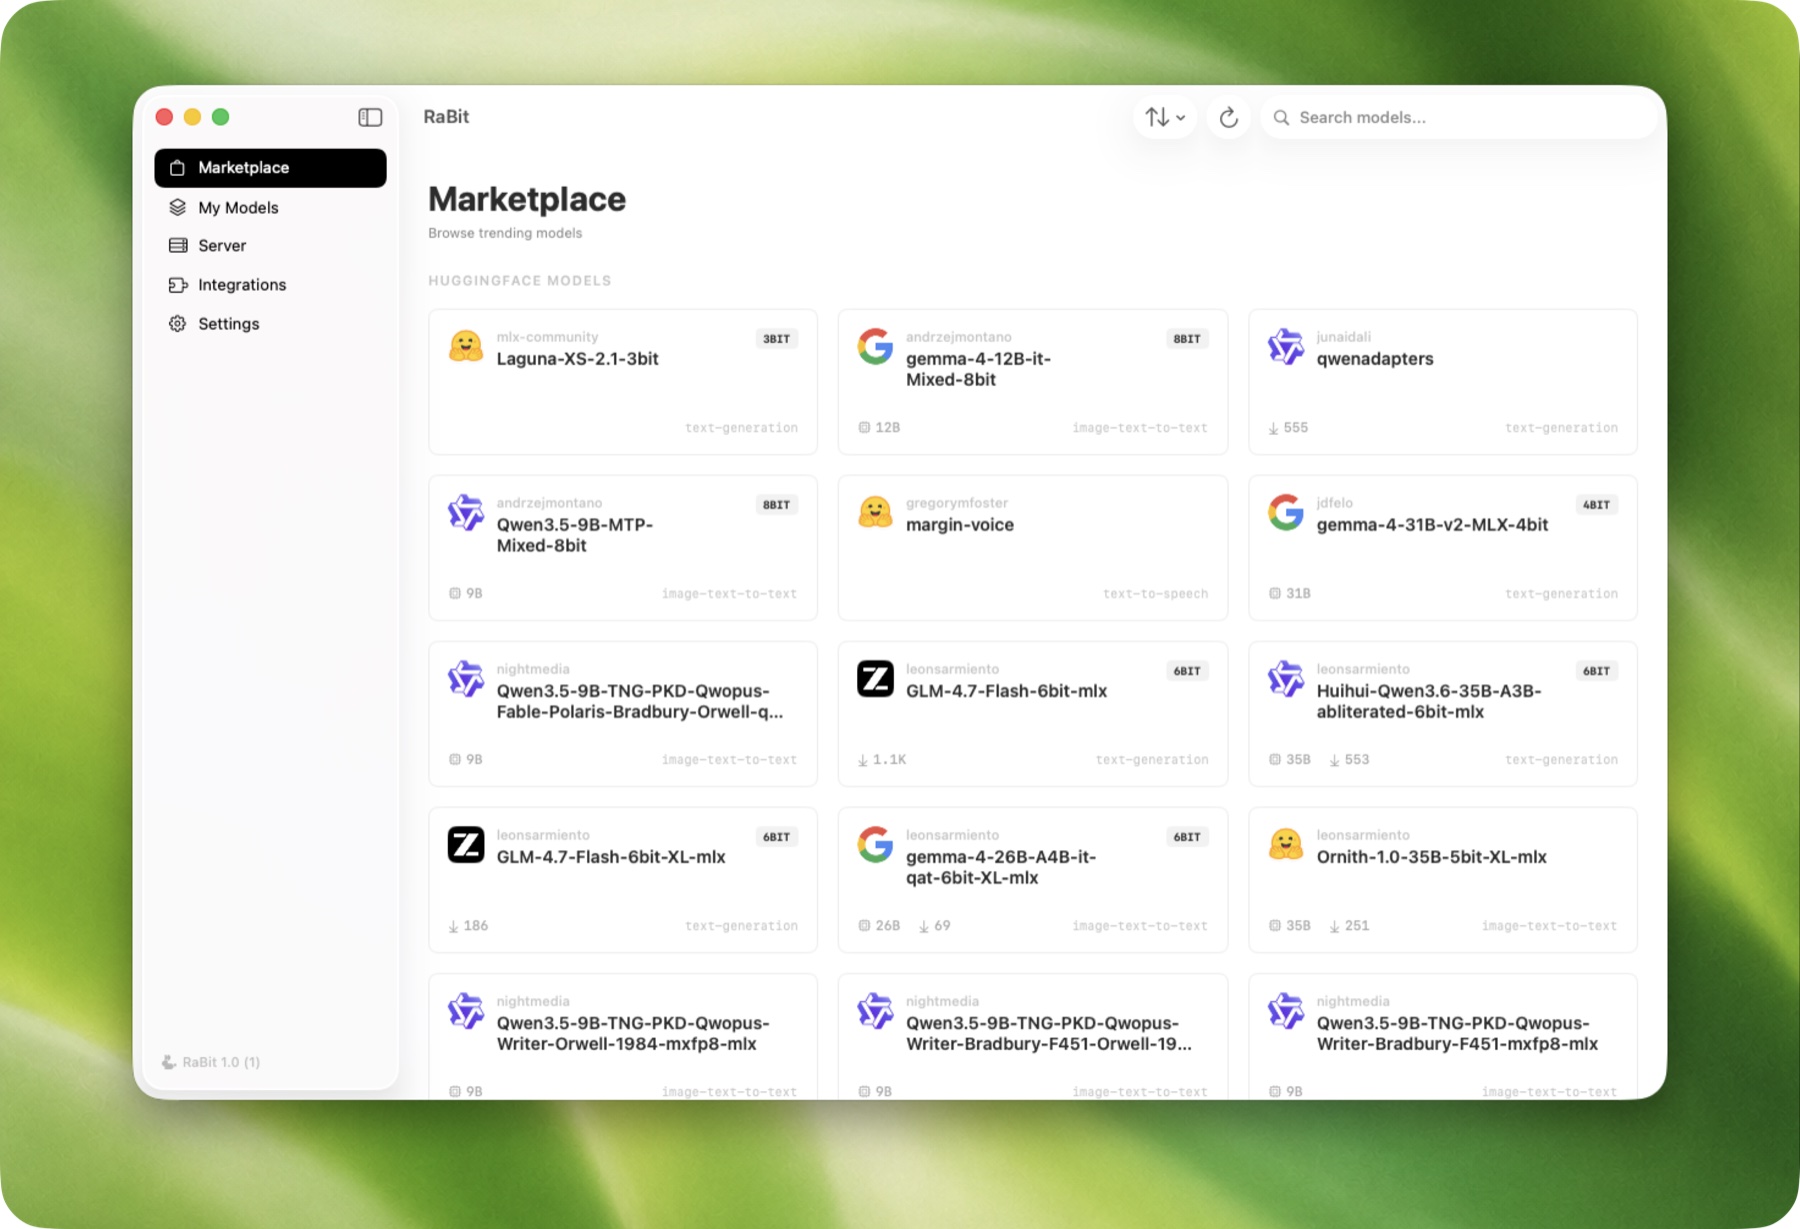This screenshot has width=1800, height=1229.
Task: Open the sort order dropdown
Action: point(1165,118)
